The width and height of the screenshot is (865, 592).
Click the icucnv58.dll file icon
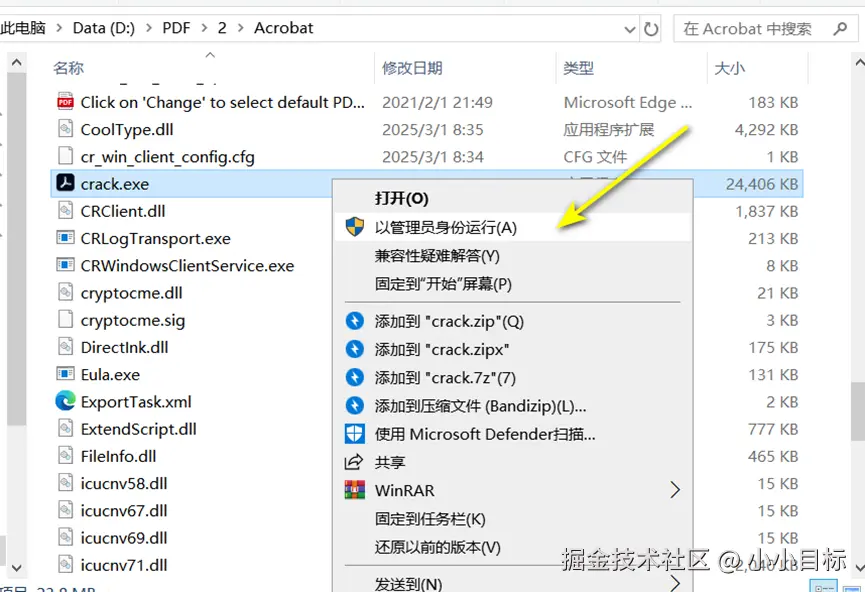(65, 483)
